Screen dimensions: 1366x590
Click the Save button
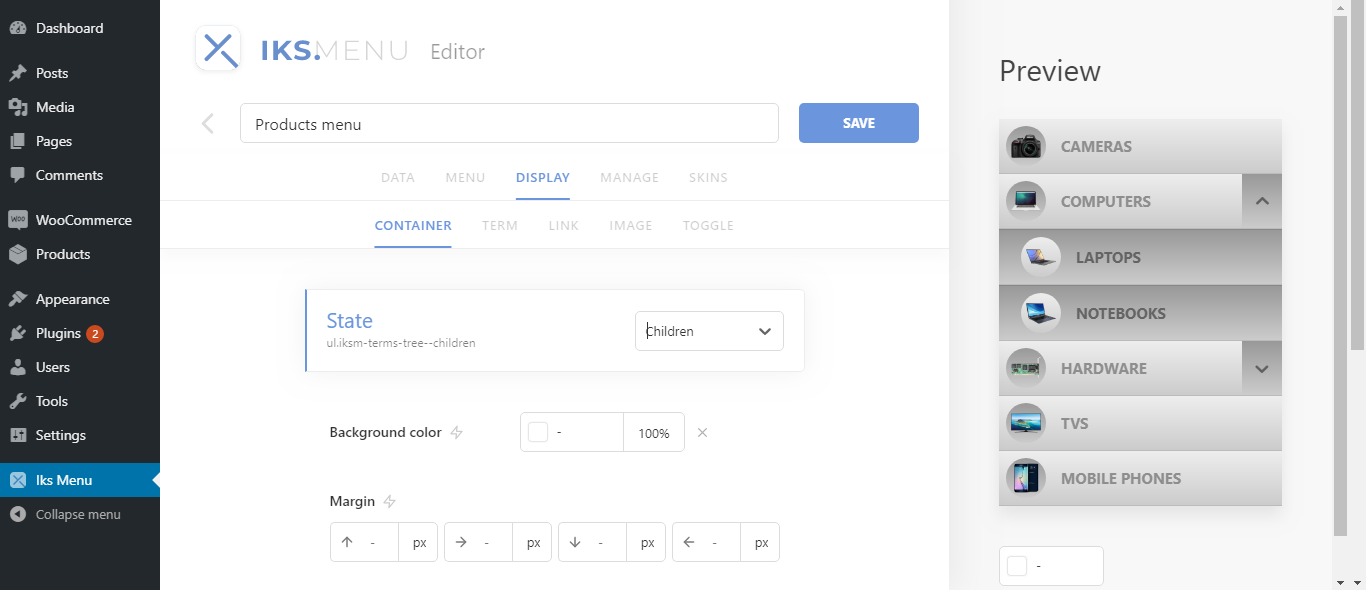[x=858, y=123]
